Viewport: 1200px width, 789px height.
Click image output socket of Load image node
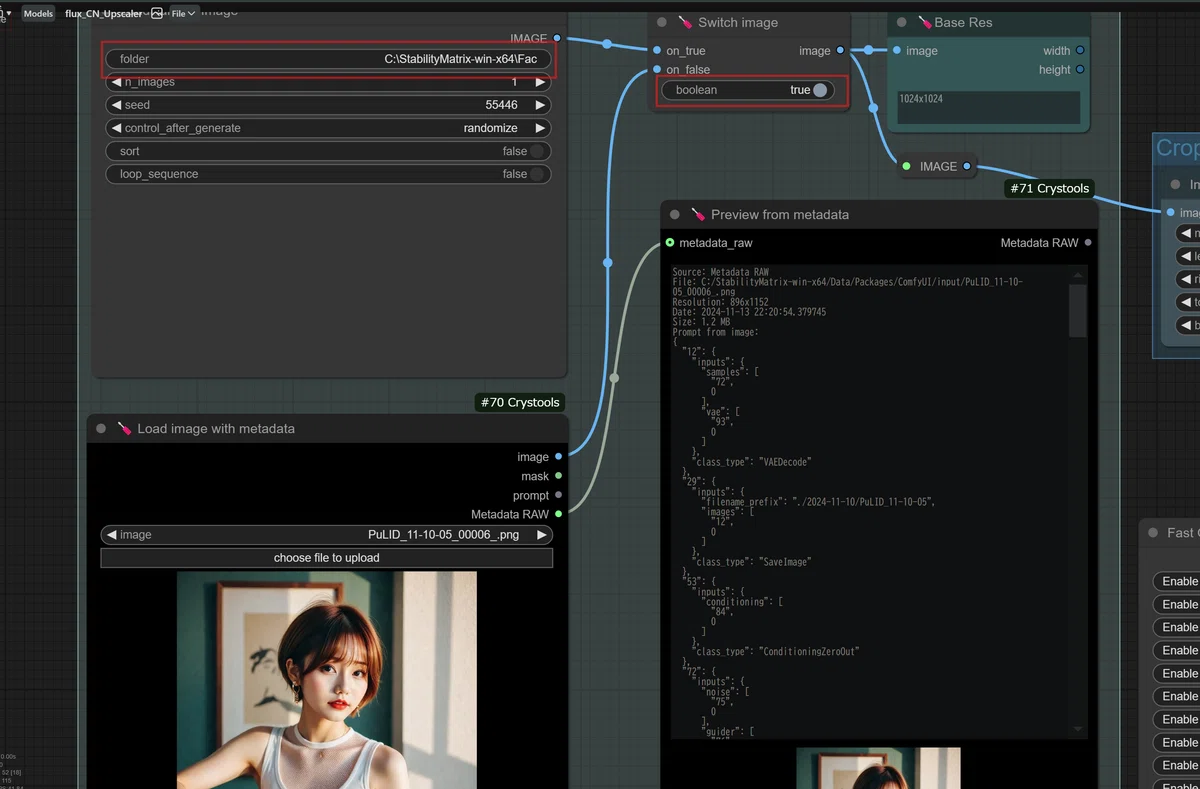[x=558, y=457]
